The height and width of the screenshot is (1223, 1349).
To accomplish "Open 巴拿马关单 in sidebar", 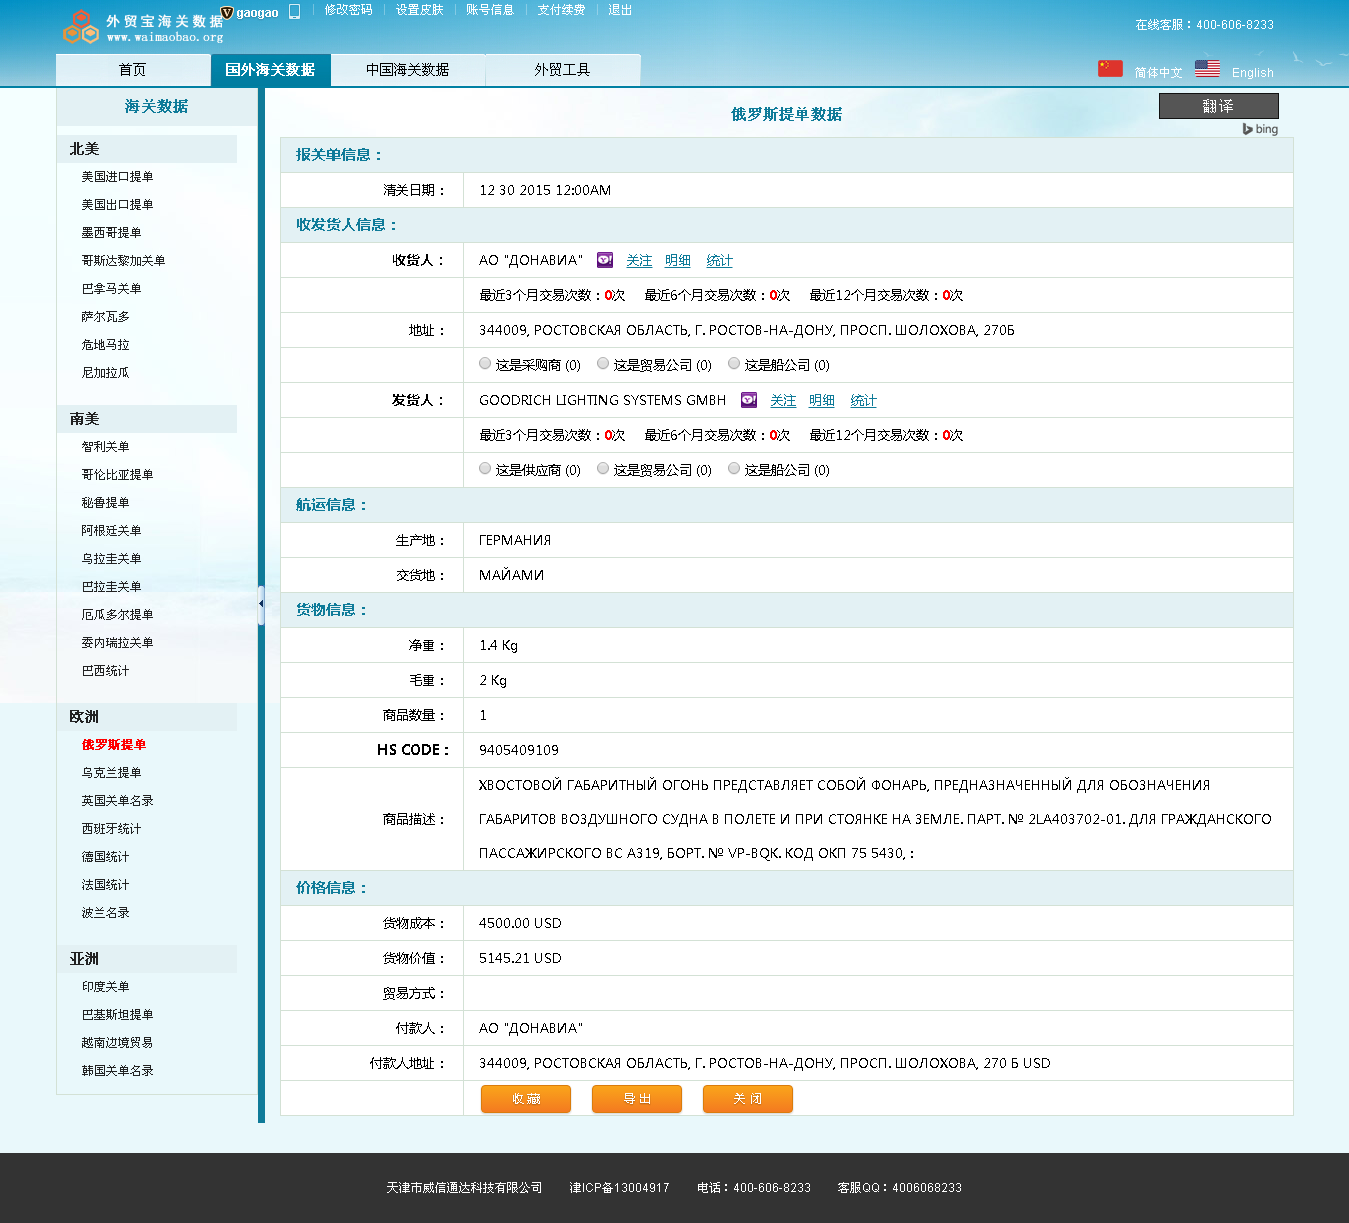I will [111, 289].
